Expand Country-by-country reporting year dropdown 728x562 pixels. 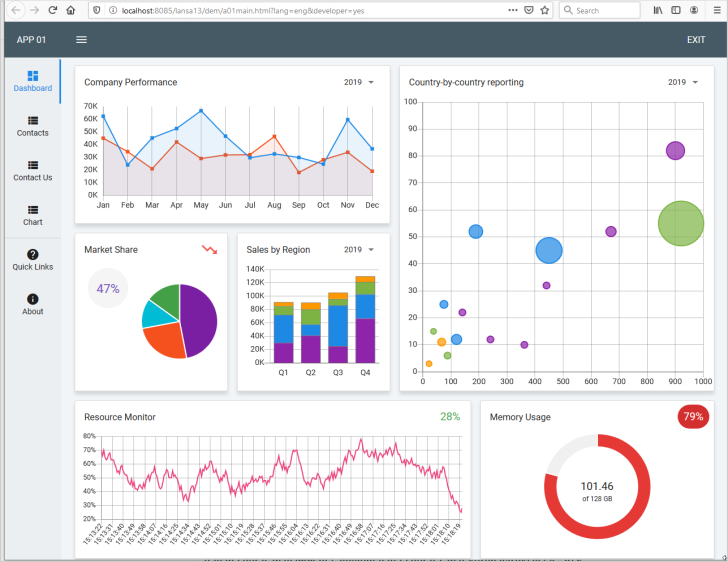click(683, 82)
